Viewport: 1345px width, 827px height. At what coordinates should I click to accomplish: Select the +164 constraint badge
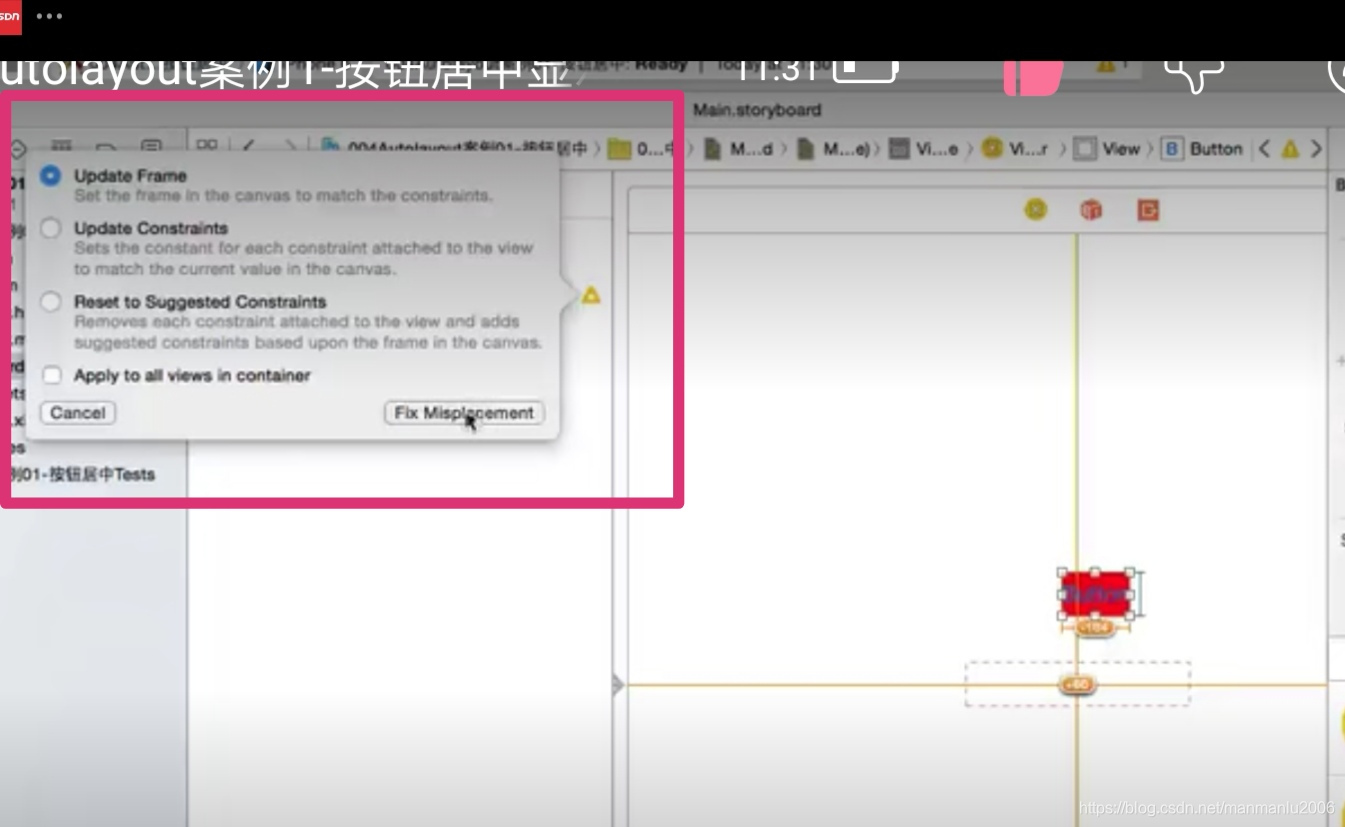click(1096, 628)
